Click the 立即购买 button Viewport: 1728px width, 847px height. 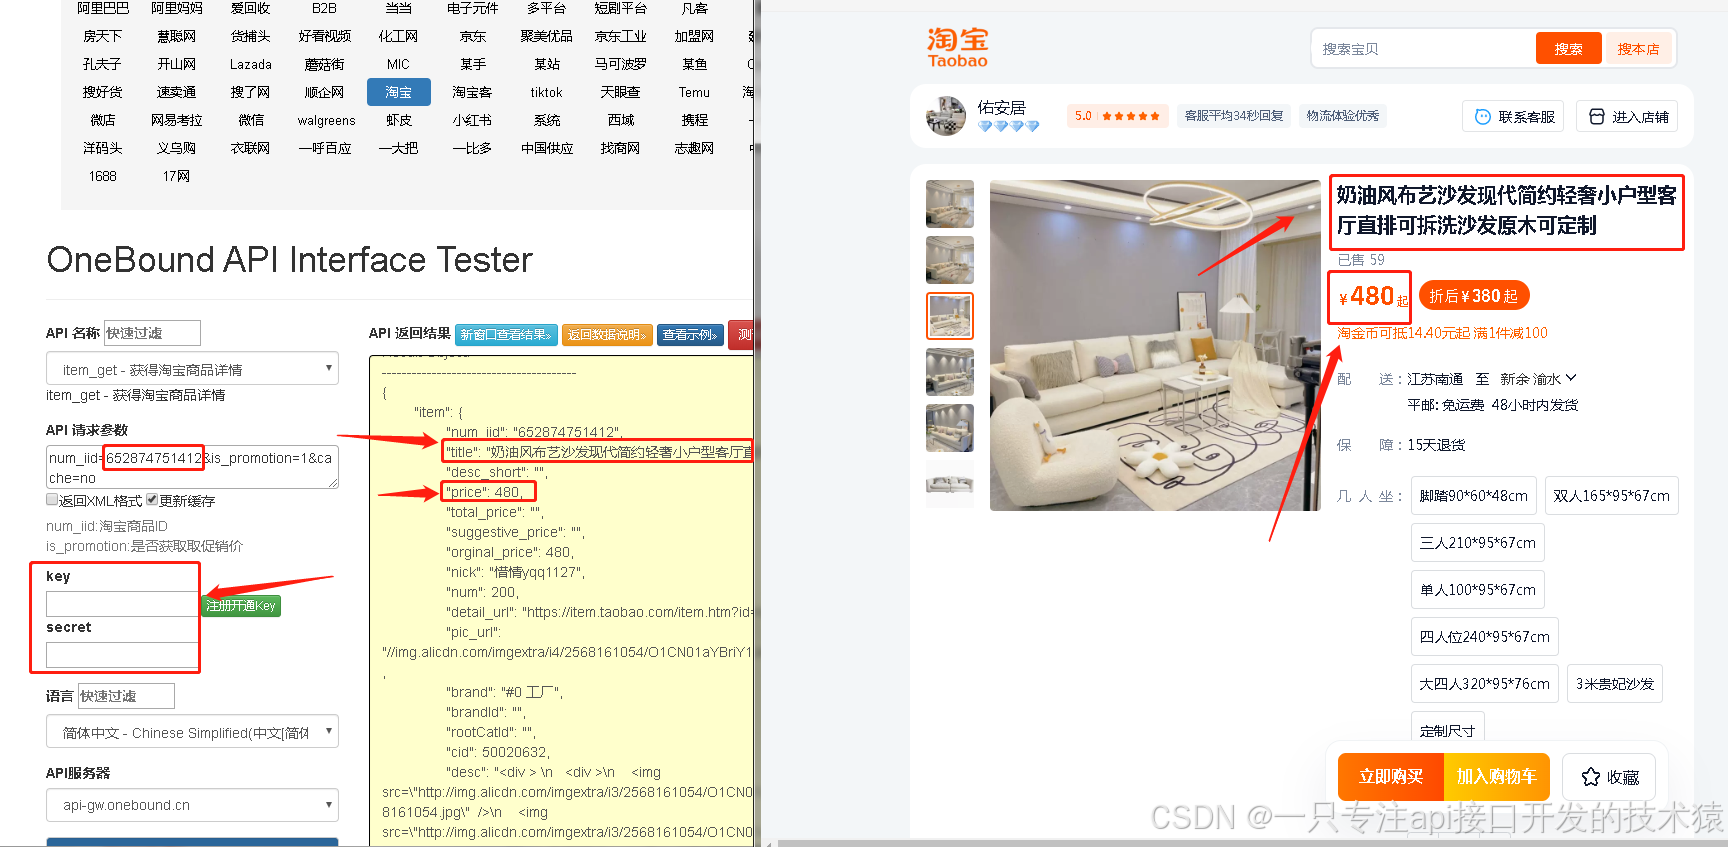(x=1391, y=777)
